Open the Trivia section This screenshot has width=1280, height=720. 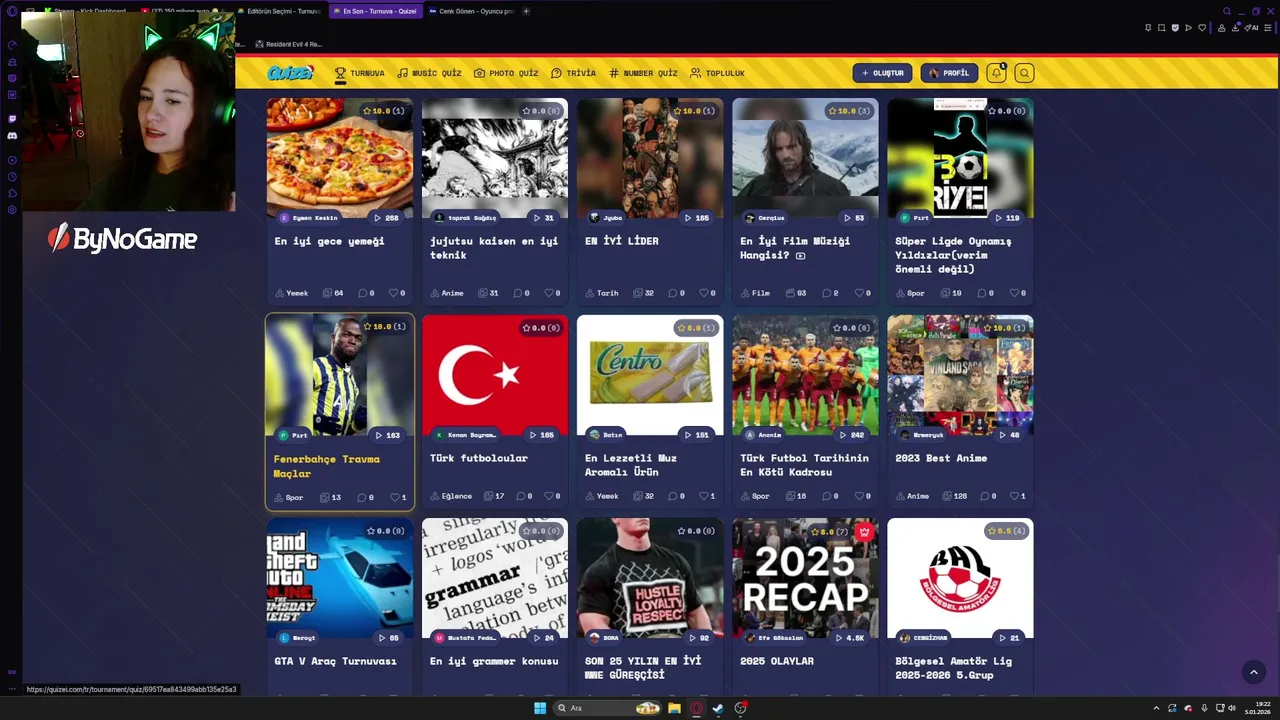573,73
